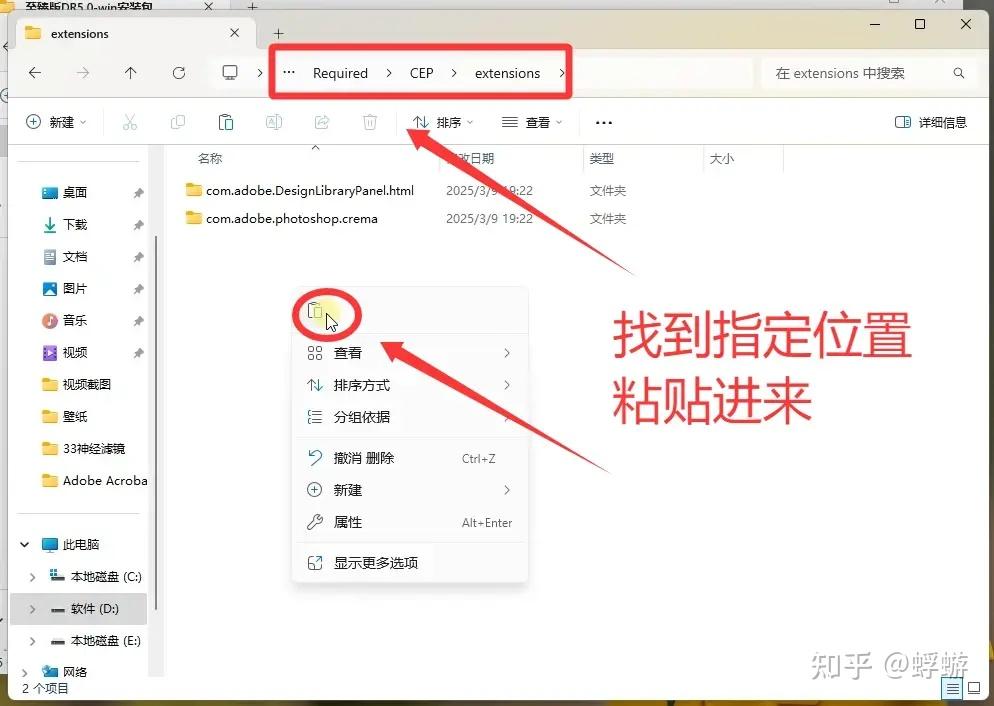The image size is (994, 706).
Task: Click the Copy icon in the toolbar
Action: 178,121
